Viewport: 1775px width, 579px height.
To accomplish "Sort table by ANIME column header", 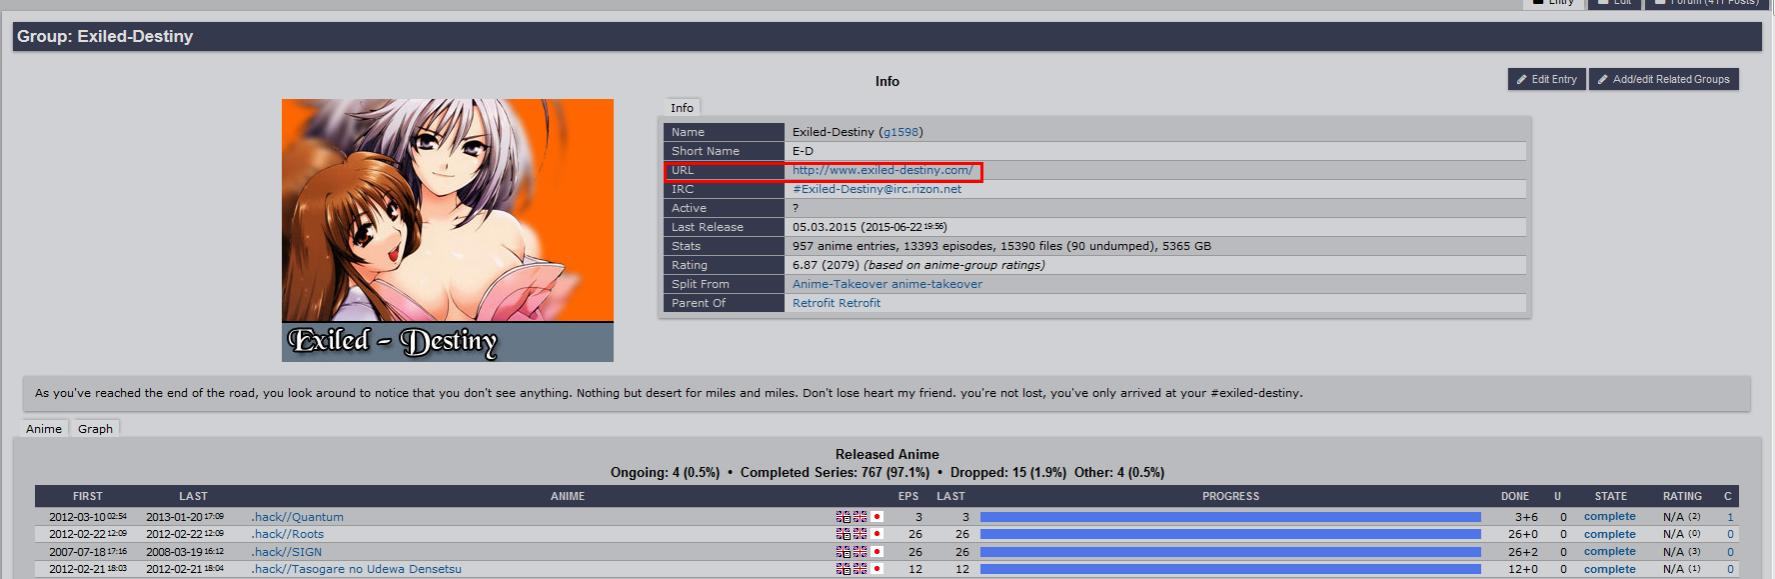I will point(567,496).
